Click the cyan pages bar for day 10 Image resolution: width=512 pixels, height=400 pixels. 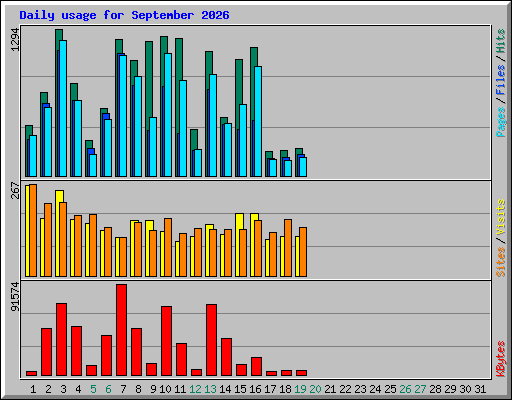[x=168, y=115]
